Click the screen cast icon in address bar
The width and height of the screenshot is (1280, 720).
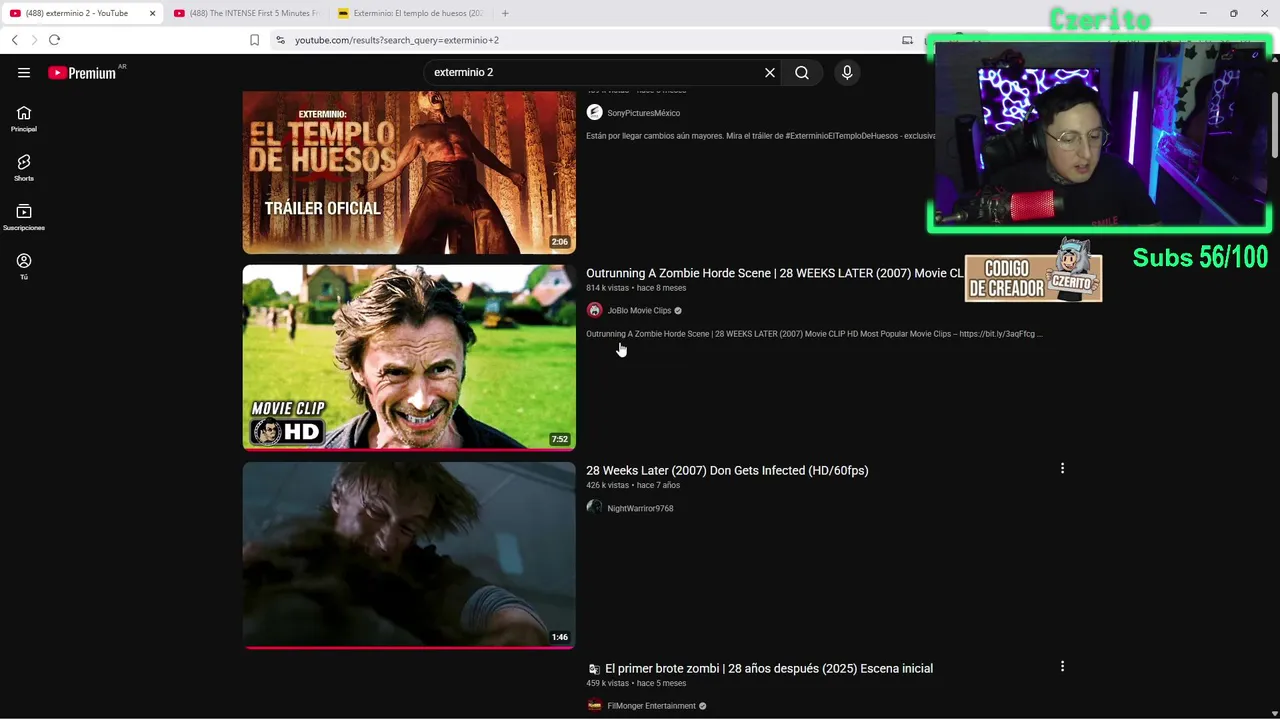coord(907,40)
